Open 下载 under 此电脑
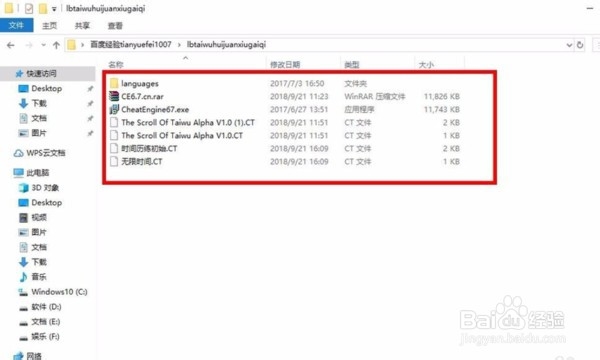Viewport: 600px width, 360px height. coord(39,262)
